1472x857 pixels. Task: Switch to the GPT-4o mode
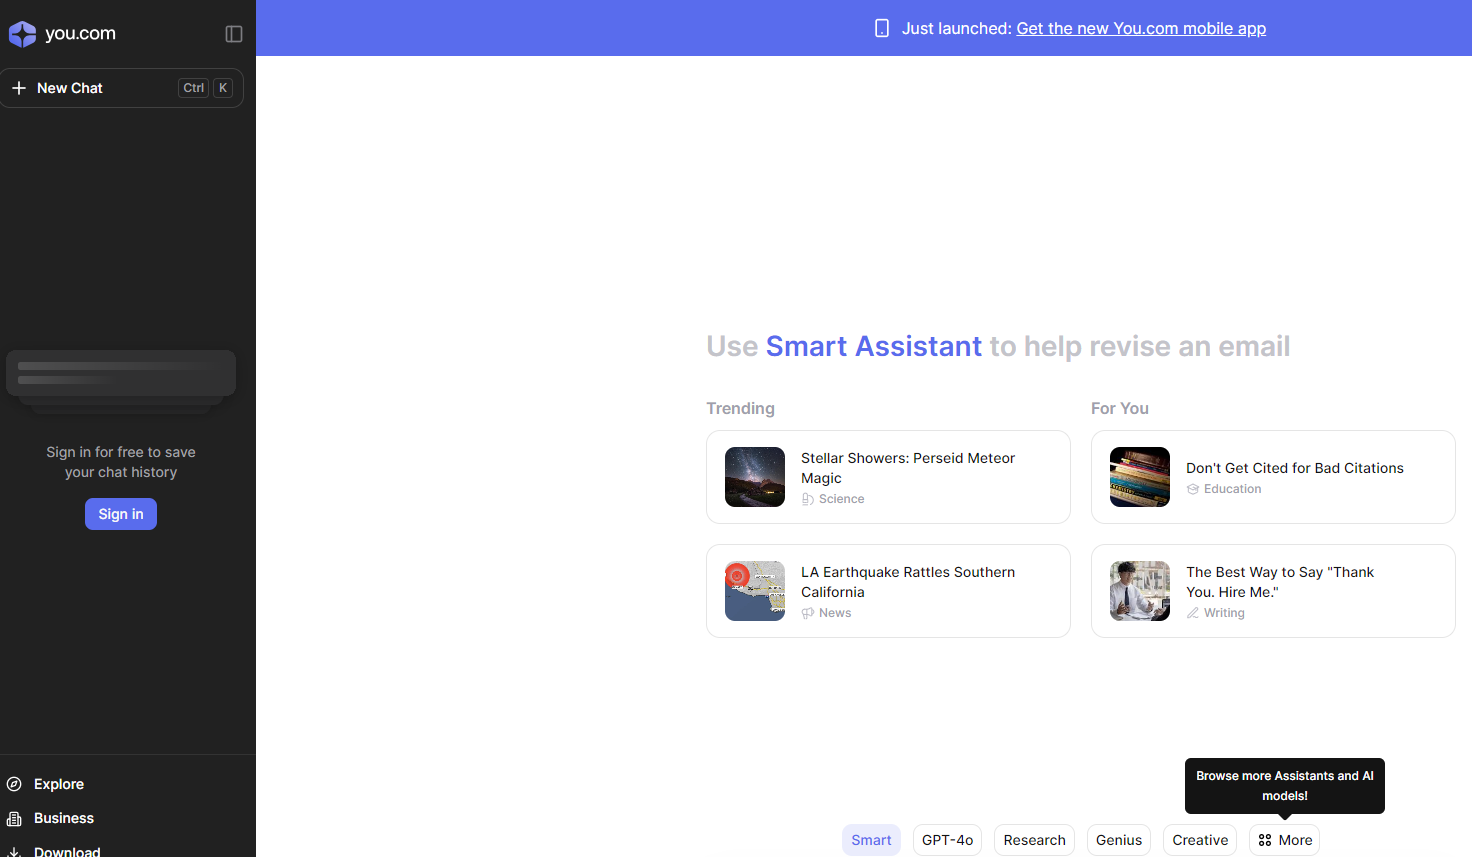point(947,840)
